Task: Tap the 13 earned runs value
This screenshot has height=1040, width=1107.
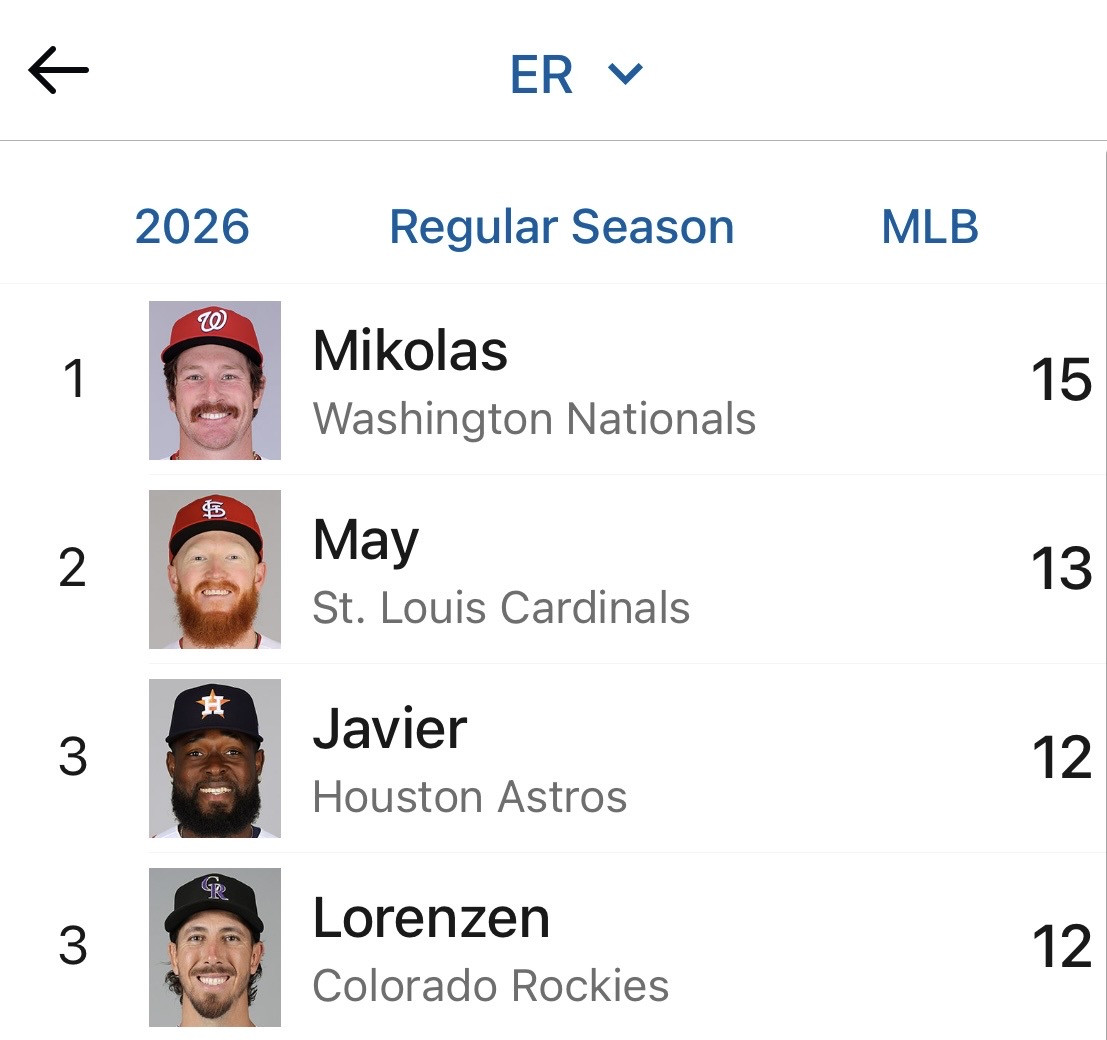Action: click(1061, 569)
